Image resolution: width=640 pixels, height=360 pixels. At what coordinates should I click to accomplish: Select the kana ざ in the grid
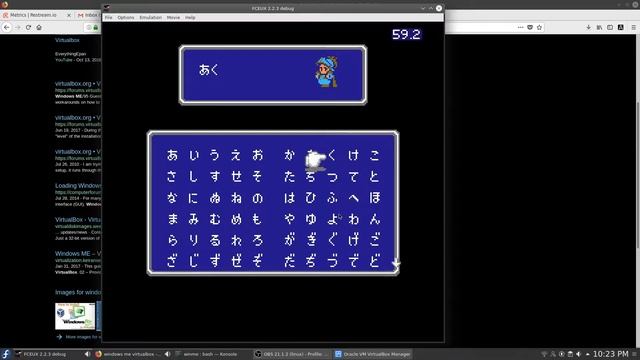click(x=172, y=261)
